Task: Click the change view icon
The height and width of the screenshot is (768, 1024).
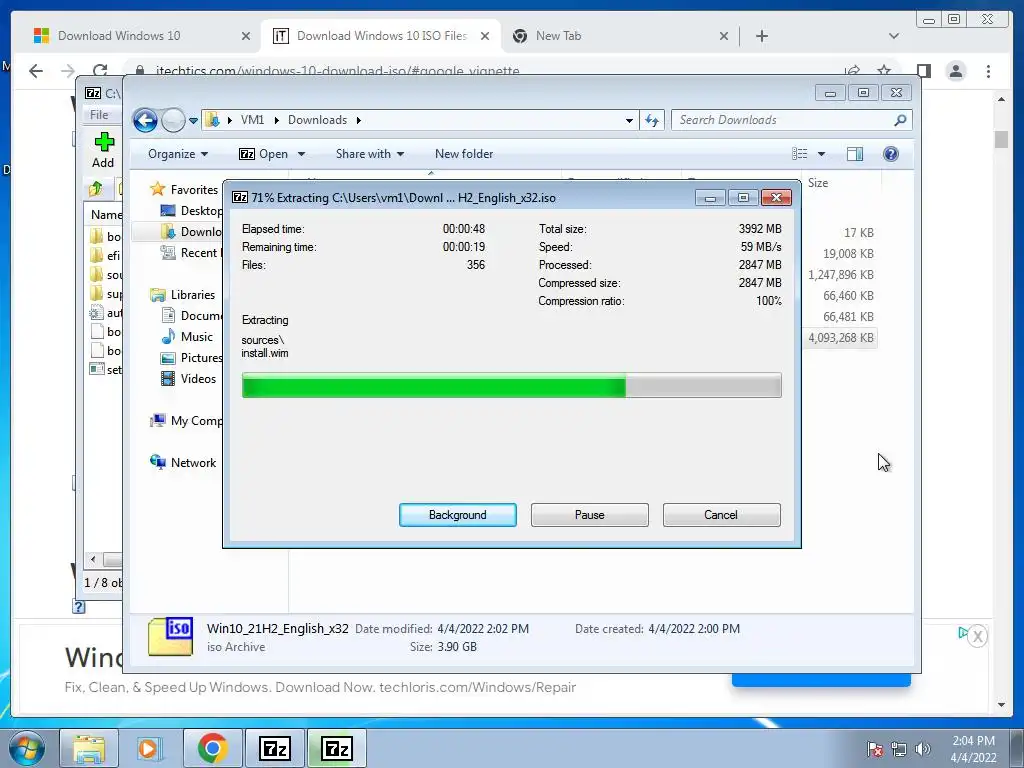Action: click(800, 154)
